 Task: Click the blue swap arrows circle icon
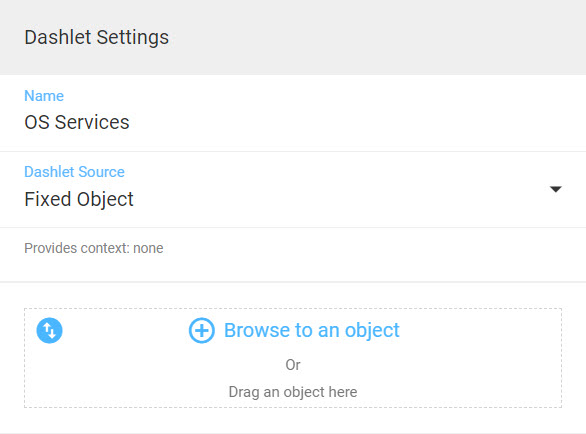point(49,330)
